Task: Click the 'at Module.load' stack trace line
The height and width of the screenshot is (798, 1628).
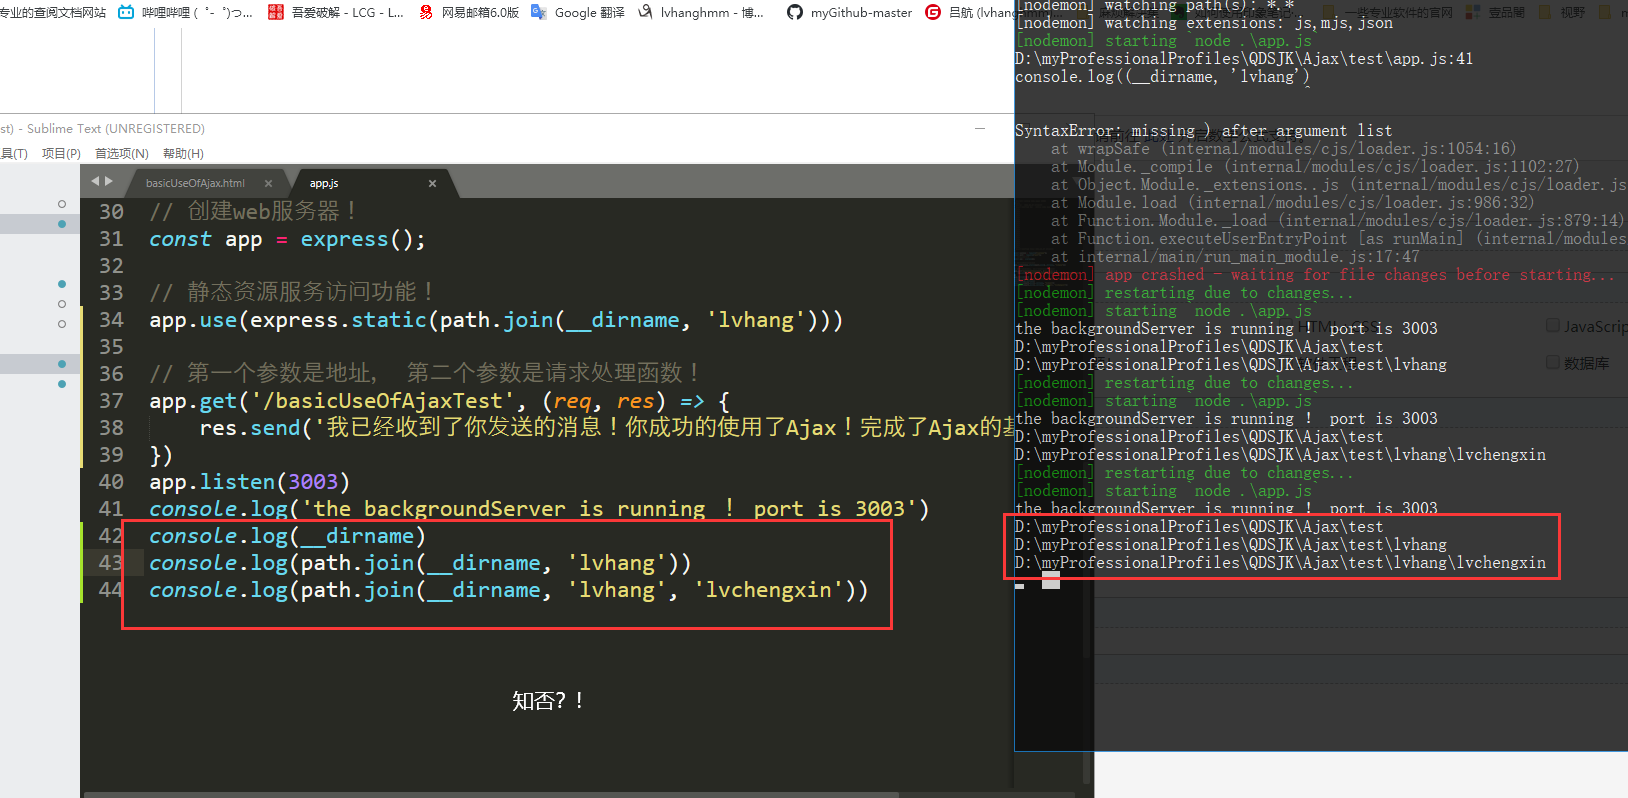Action: [x=1292, y=203]
